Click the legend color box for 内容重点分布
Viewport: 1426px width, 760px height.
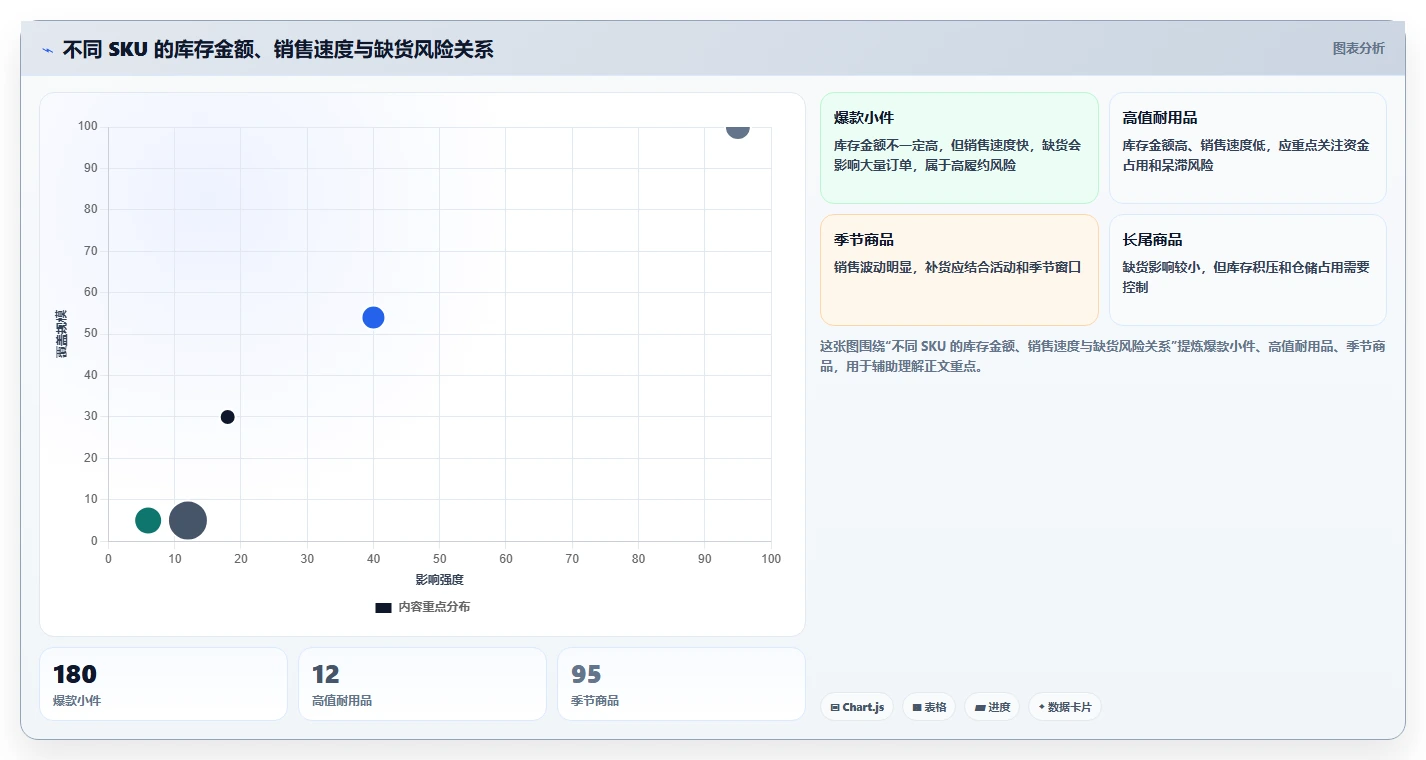click(x=383, y=607)
